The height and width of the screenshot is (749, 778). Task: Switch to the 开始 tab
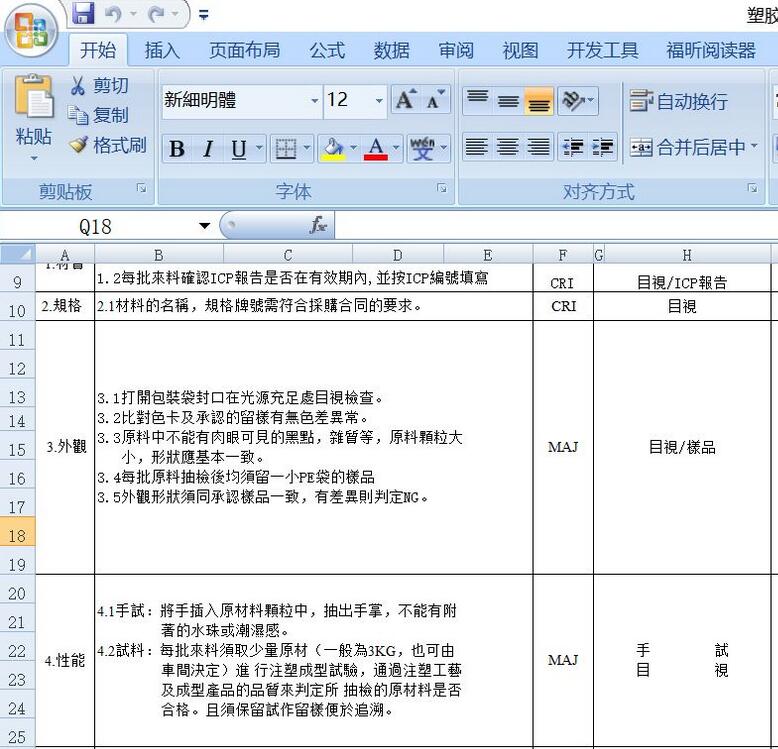(x=98, y=50)
